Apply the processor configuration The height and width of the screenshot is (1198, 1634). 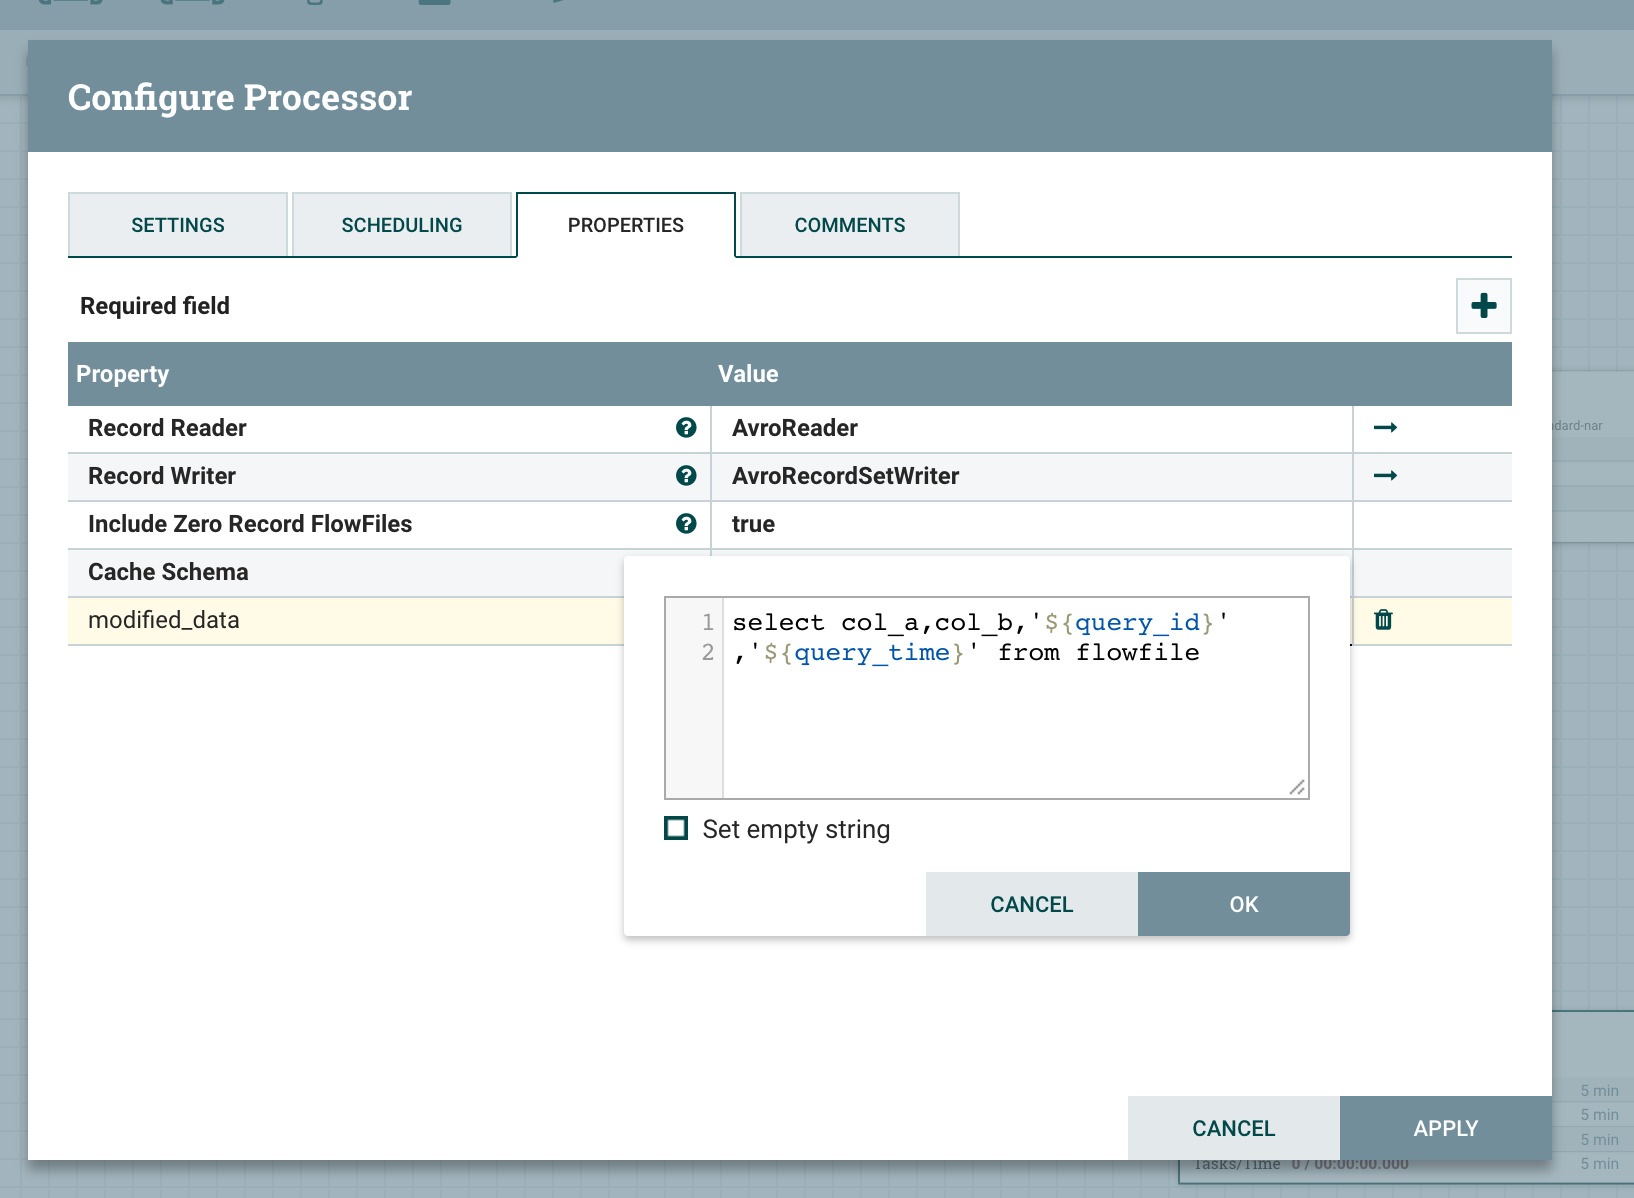1445,1128
